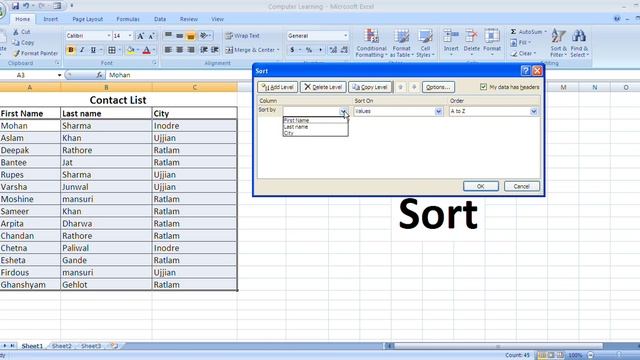Open the View ribbon tab
Image resolution: width=640 pixels, height=360 pixels.
coord(217,19)
